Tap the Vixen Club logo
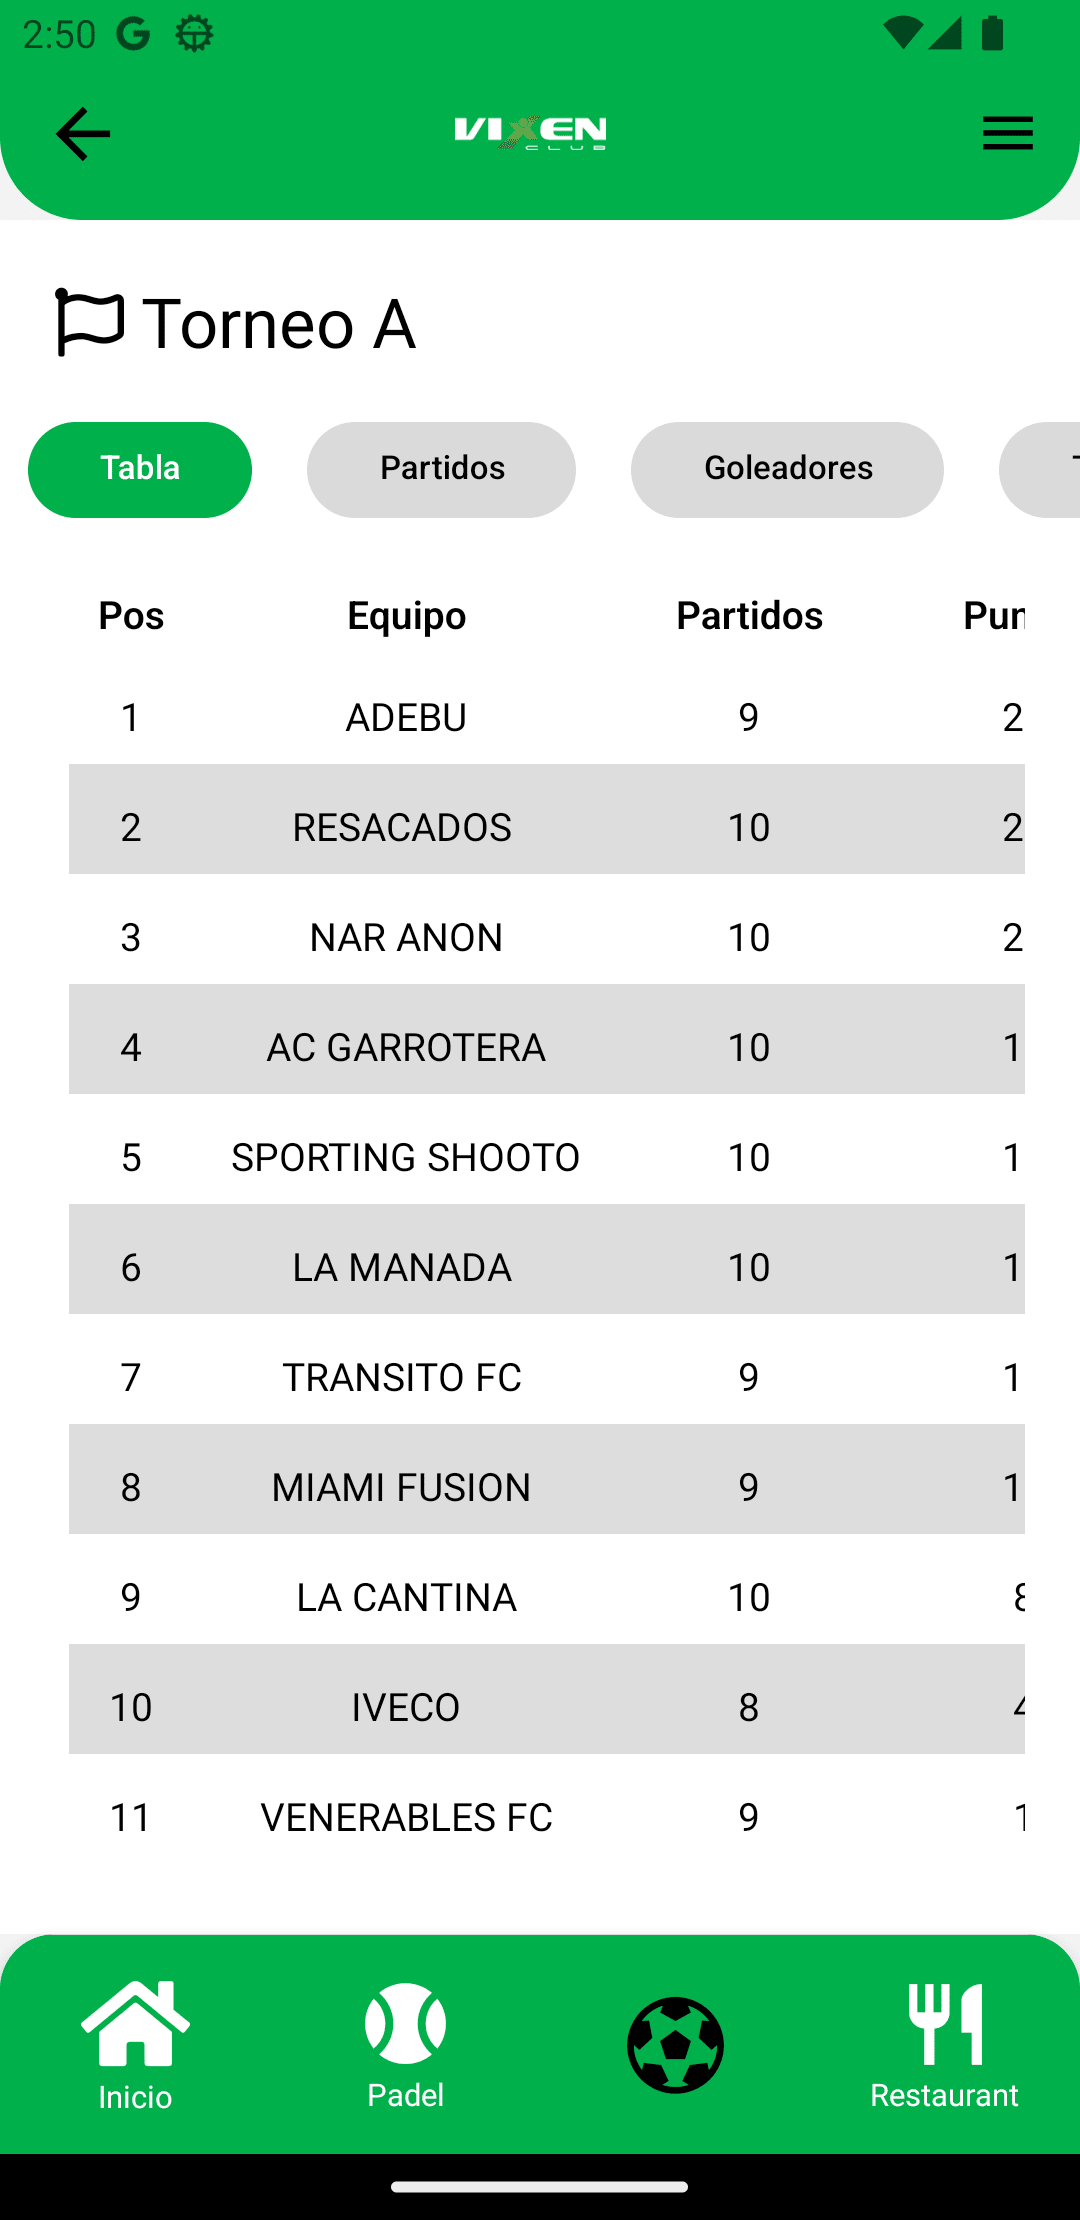Image resolution: width=1080 pixels, height=2220 pixels. click(x=530, y=133)
